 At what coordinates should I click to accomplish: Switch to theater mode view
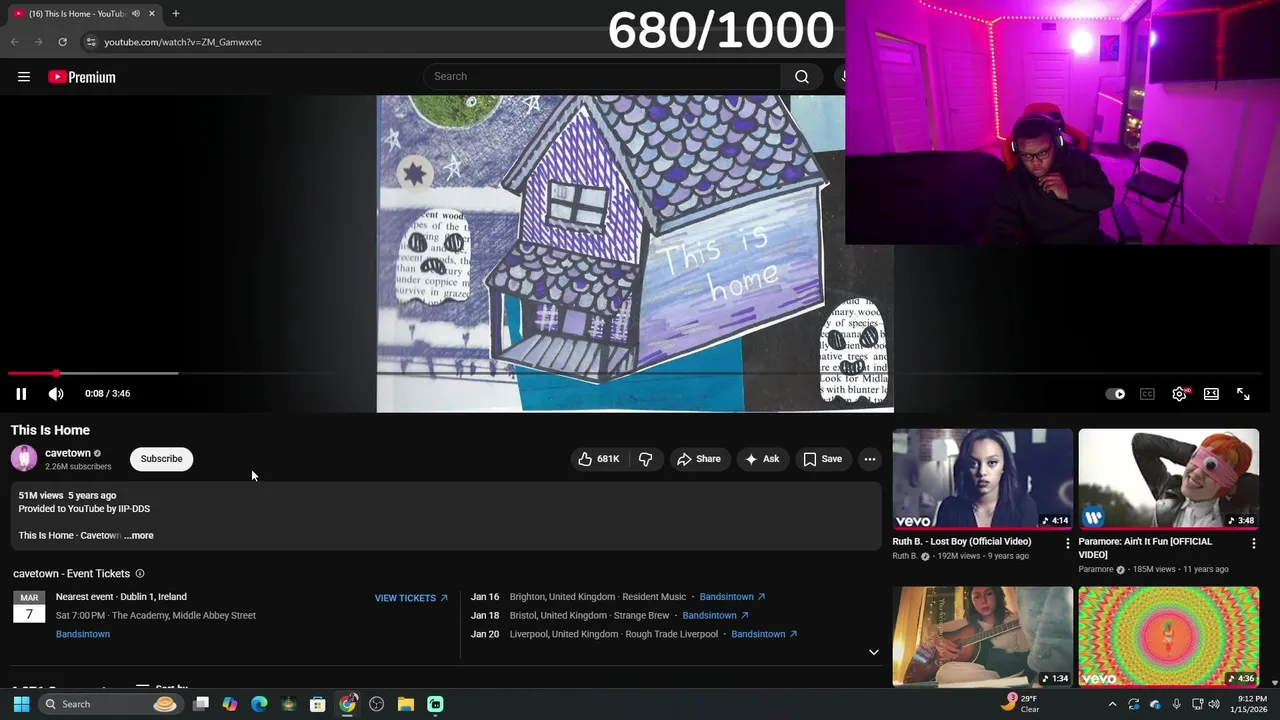click(x=1211, y=394)
